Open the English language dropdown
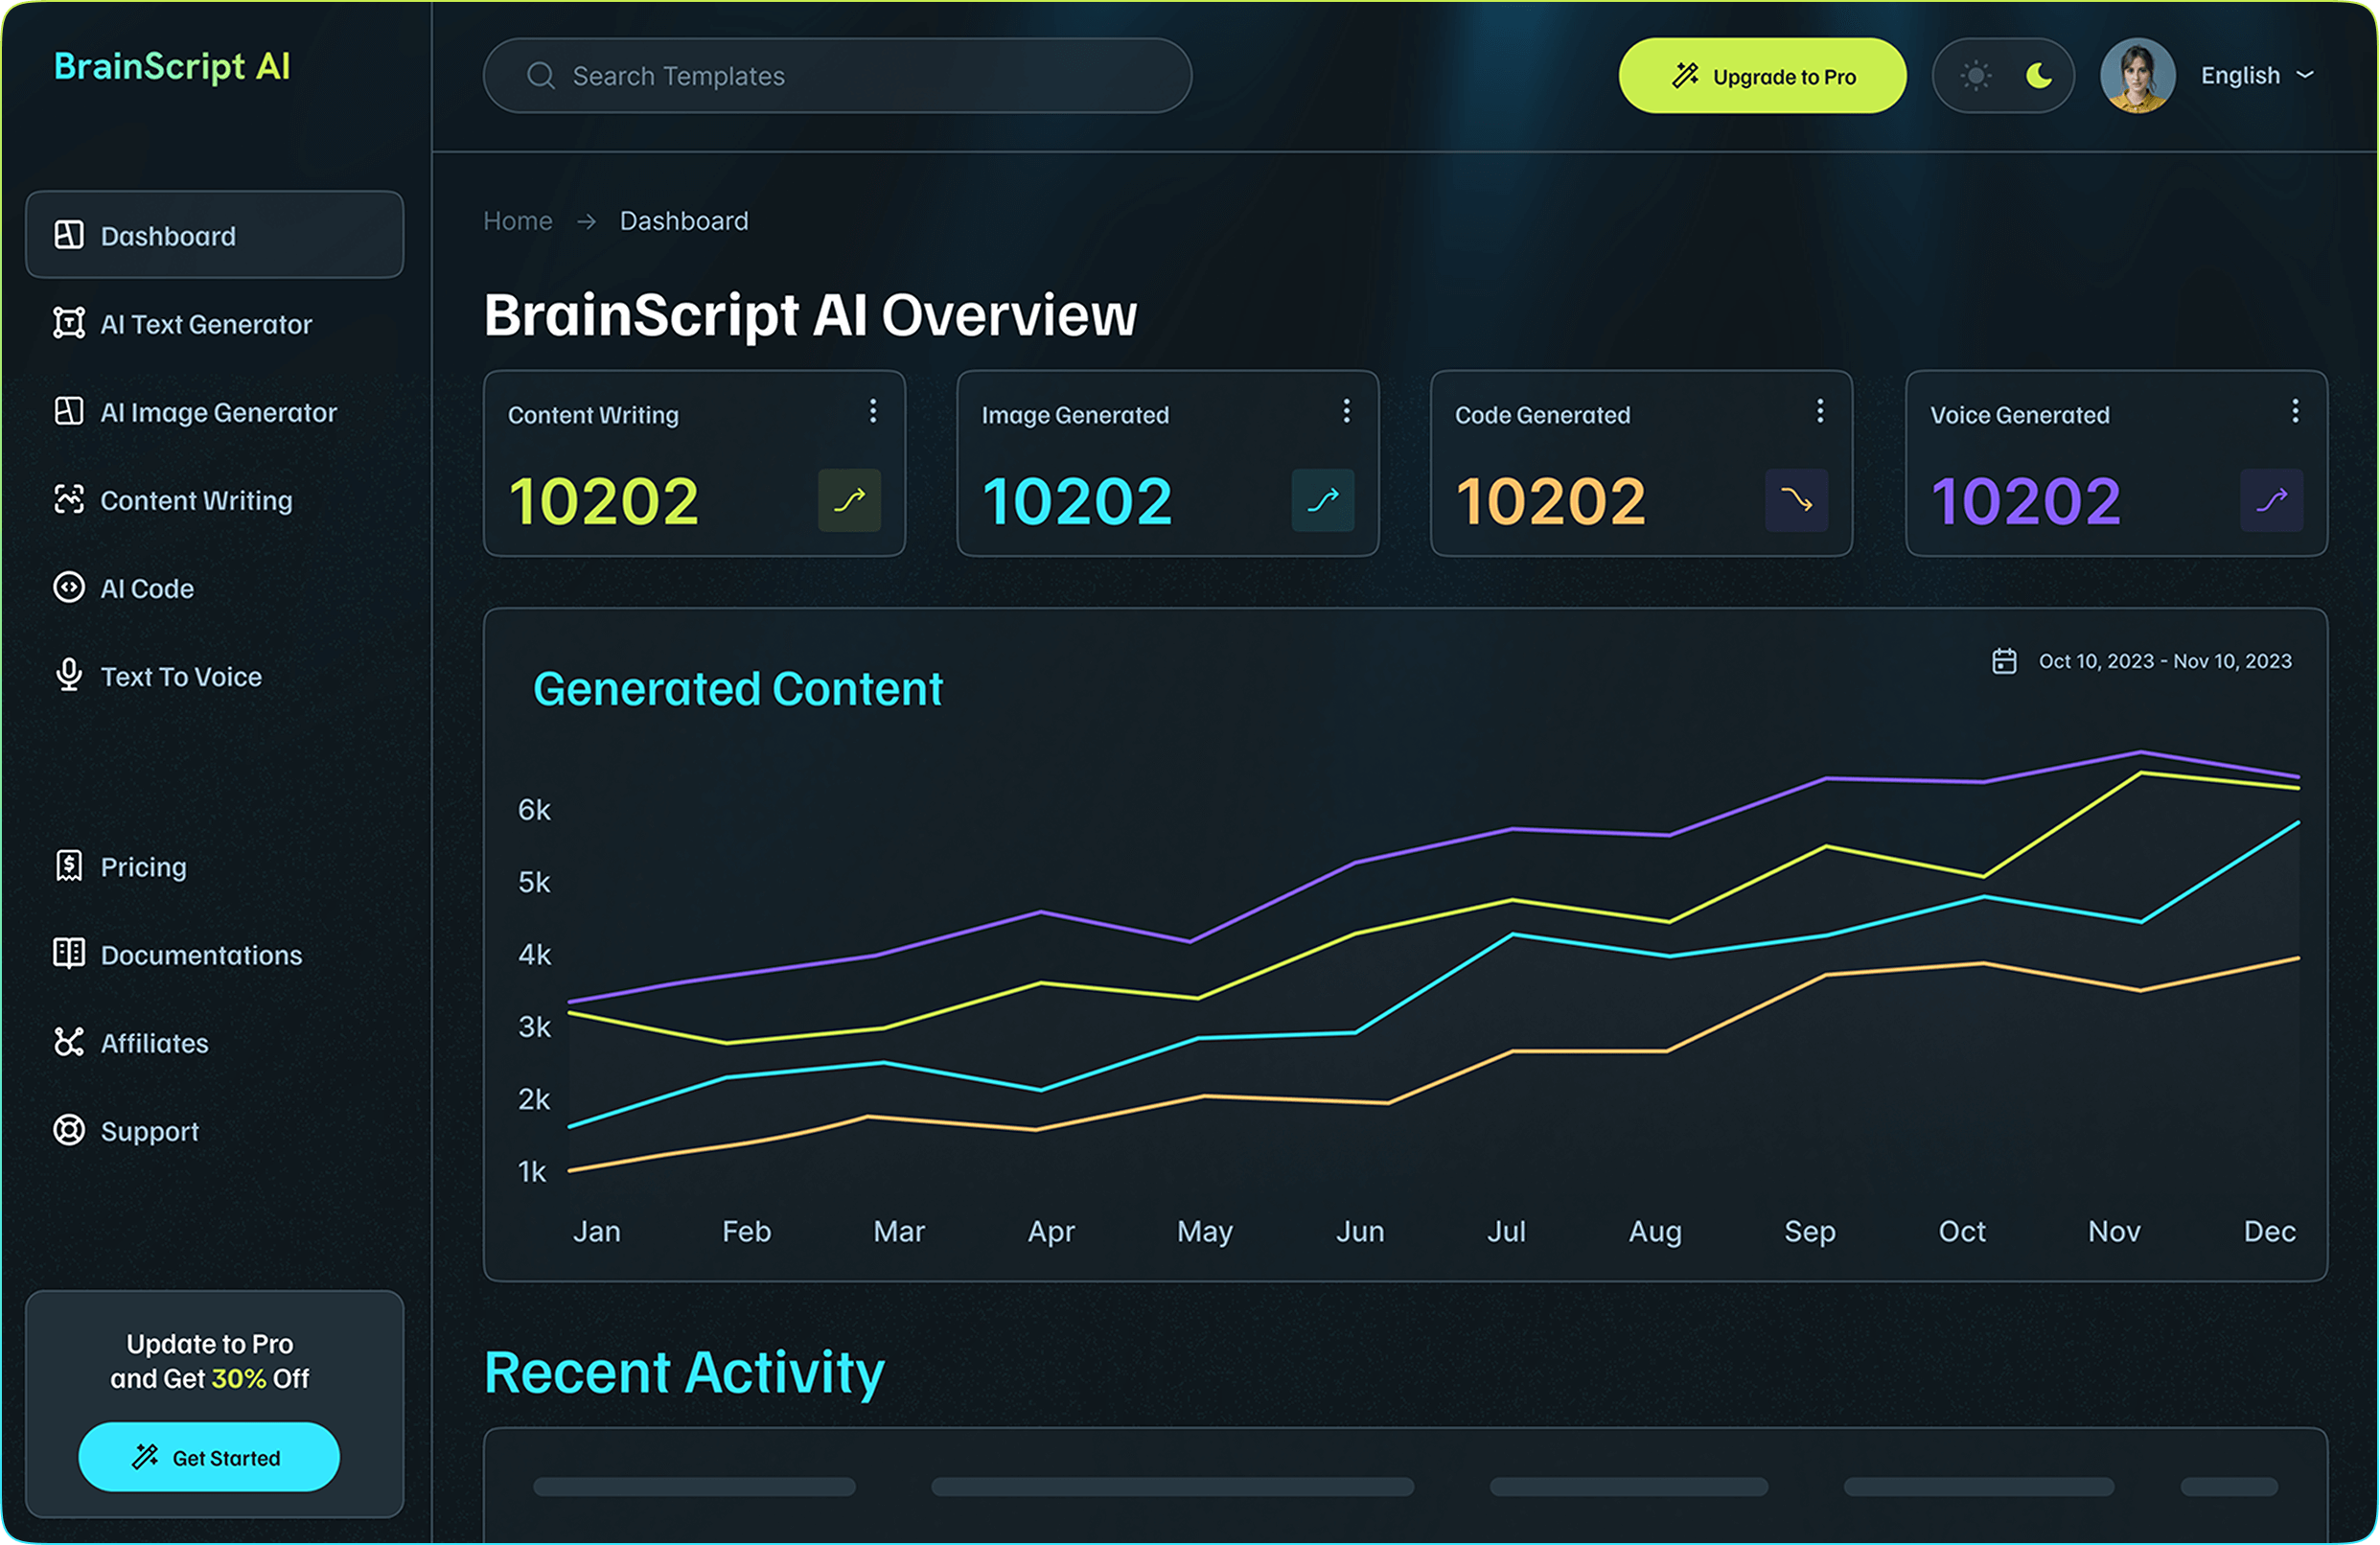This screenshot has height=1545, width=2380. [x=2256, y=75]
